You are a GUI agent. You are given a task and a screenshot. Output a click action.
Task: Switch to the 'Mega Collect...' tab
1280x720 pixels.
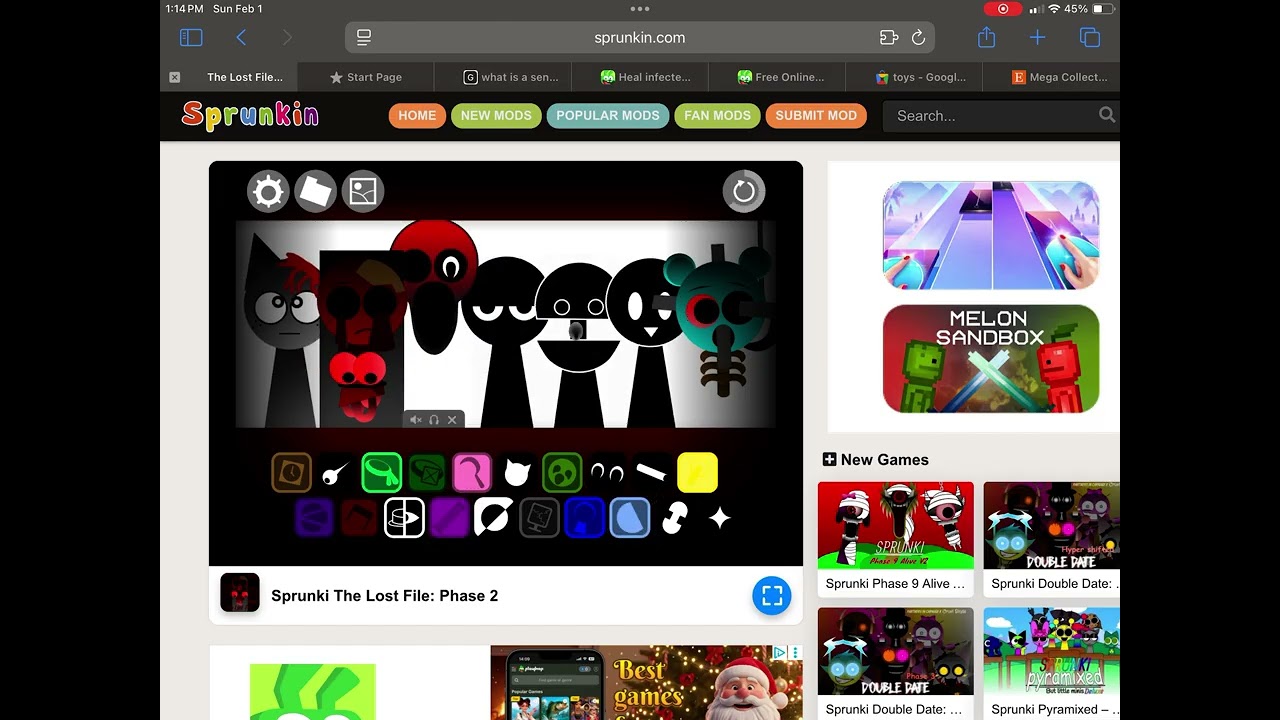click(x=1059, y=77)
